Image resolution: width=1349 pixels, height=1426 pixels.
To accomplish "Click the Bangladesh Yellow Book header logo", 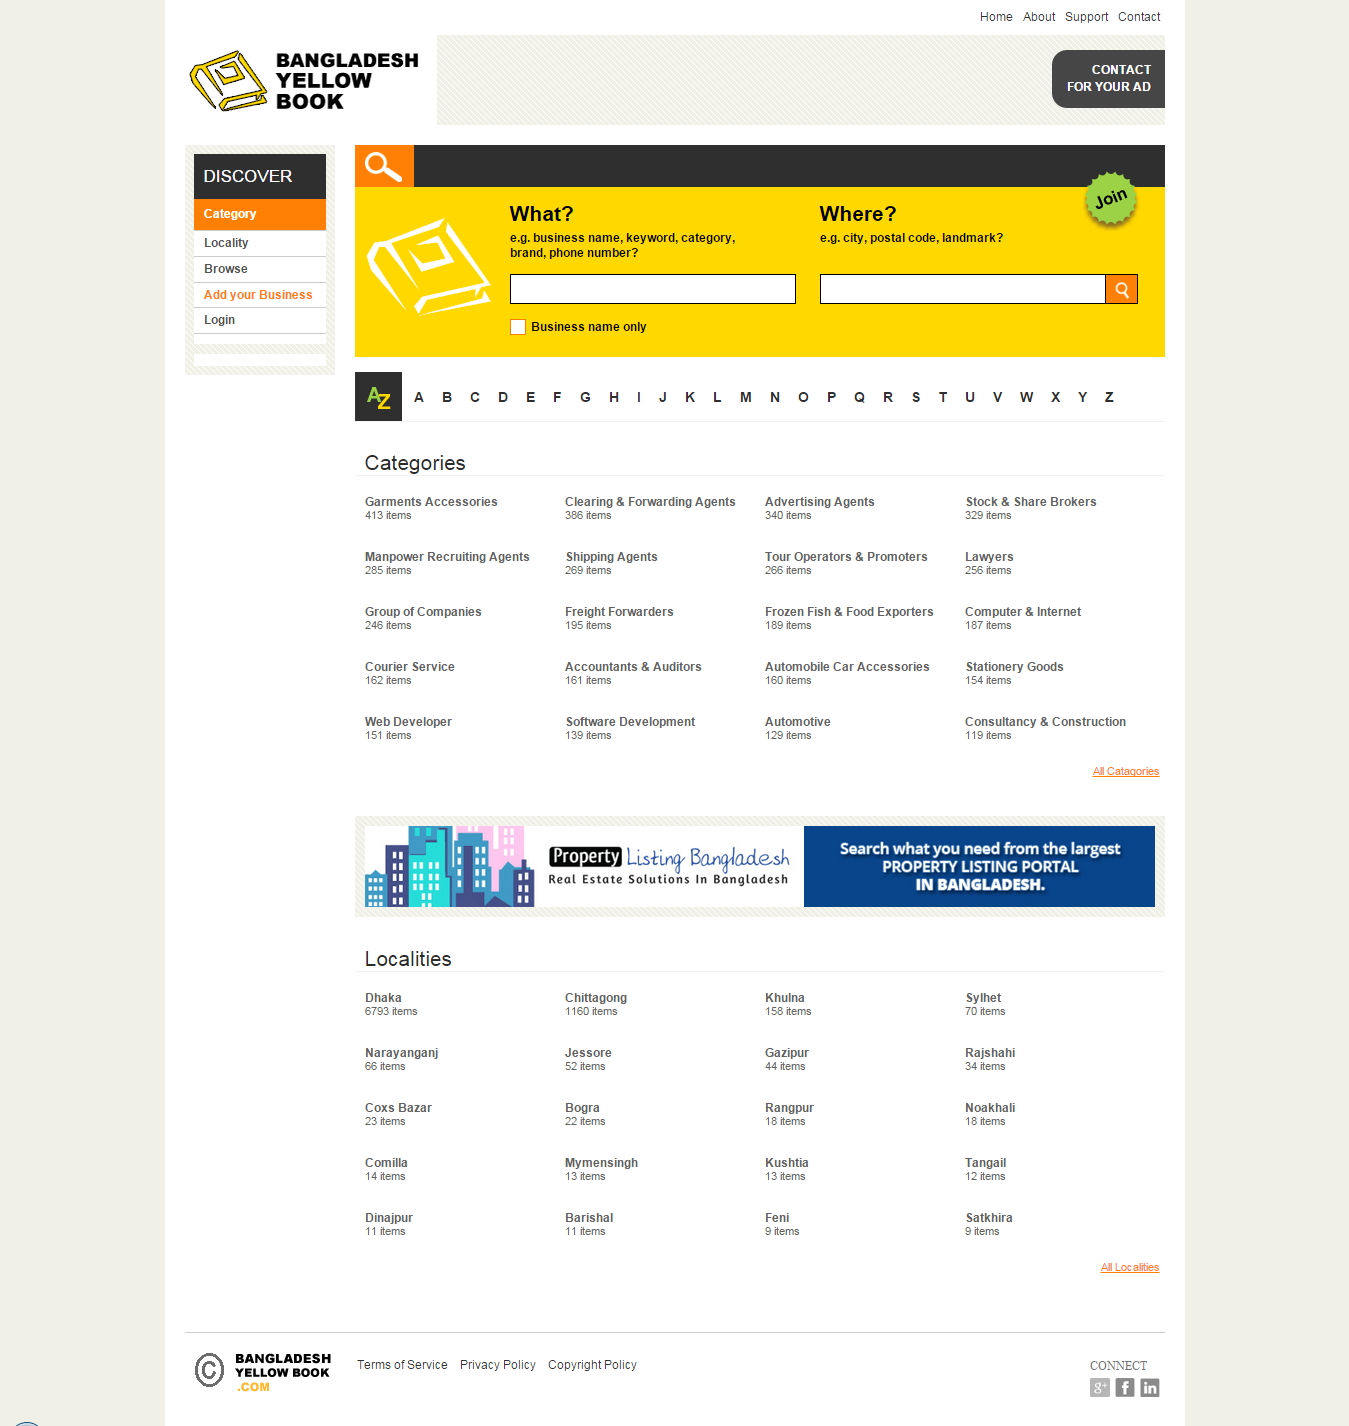I will tap(305, 81).
